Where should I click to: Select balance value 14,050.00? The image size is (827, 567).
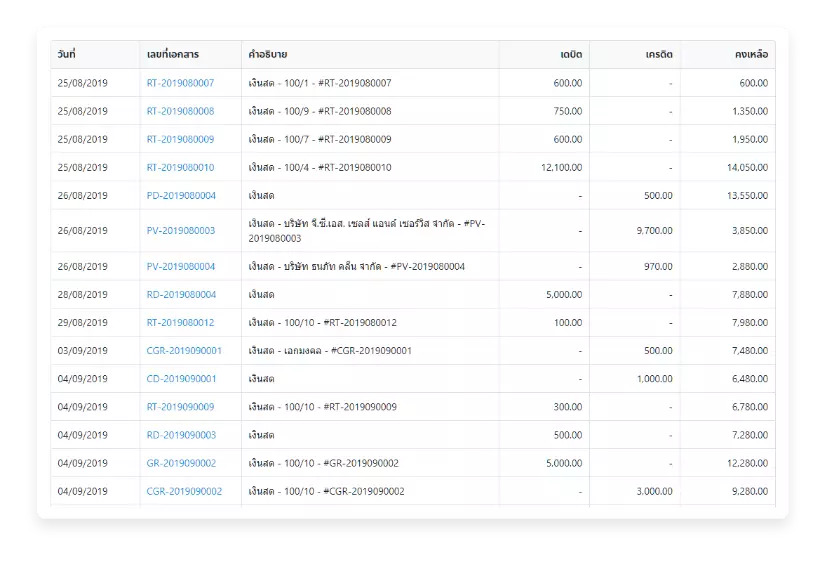click(x=747, y=167)
